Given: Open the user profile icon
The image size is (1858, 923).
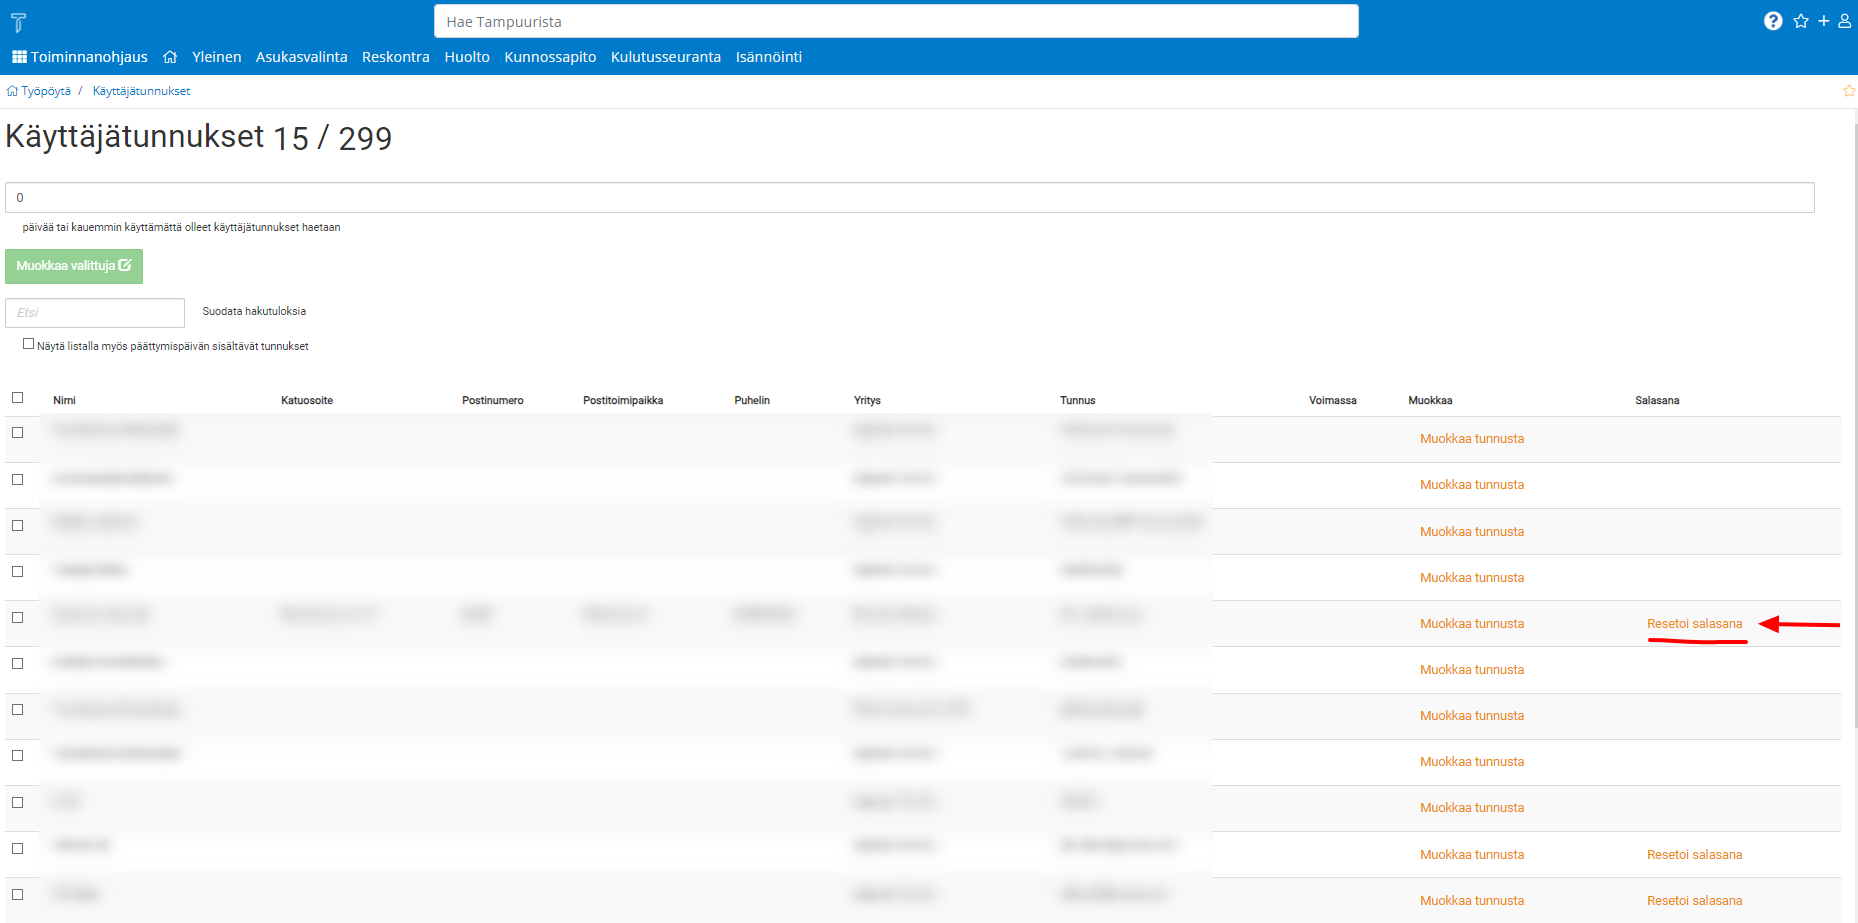Looking at the screenshot, I should 1844,21.
